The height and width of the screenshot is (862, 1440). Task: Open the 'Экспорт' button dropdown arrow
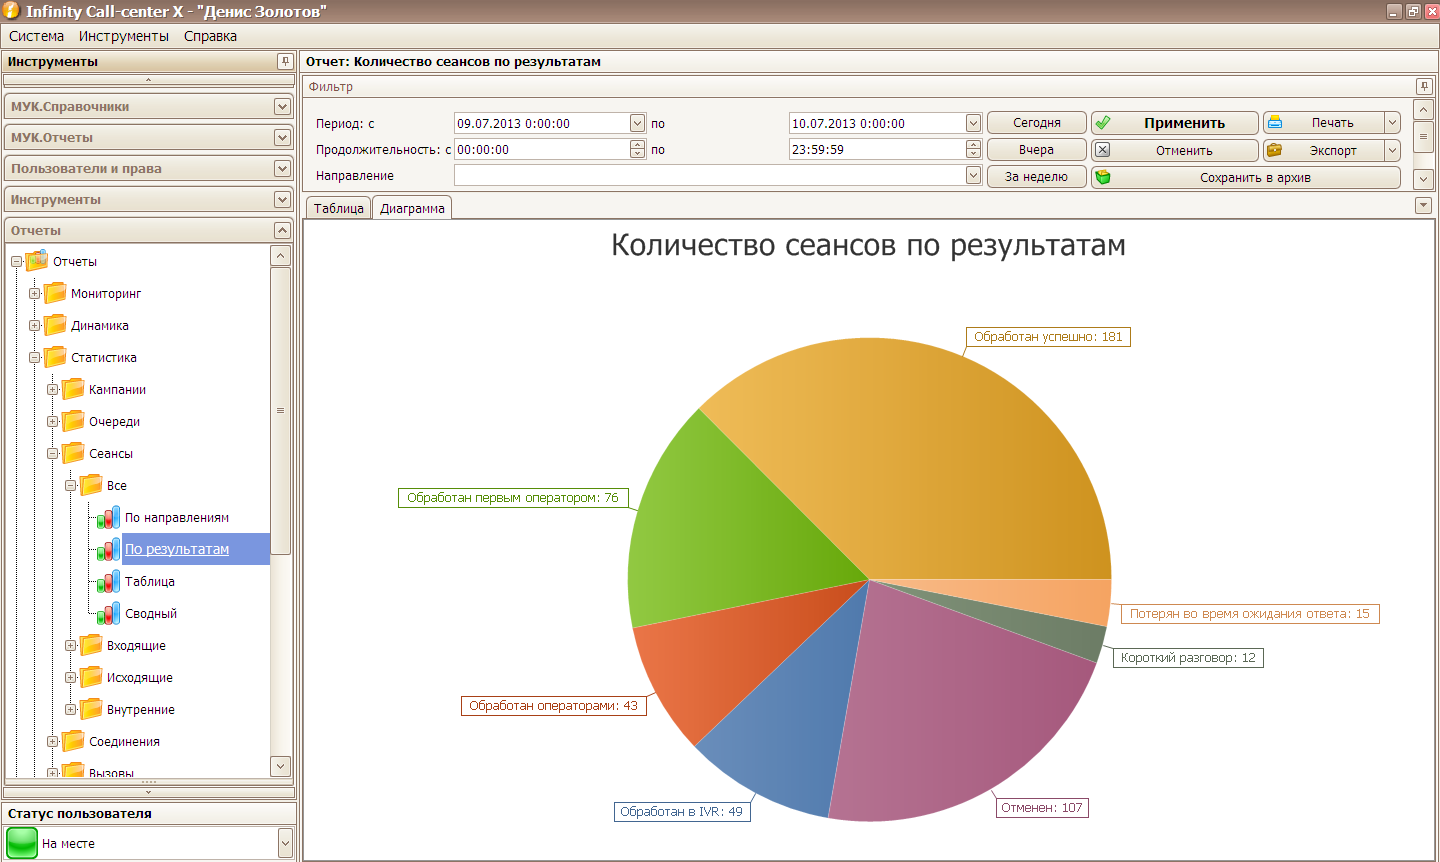tap(1392, 150)
